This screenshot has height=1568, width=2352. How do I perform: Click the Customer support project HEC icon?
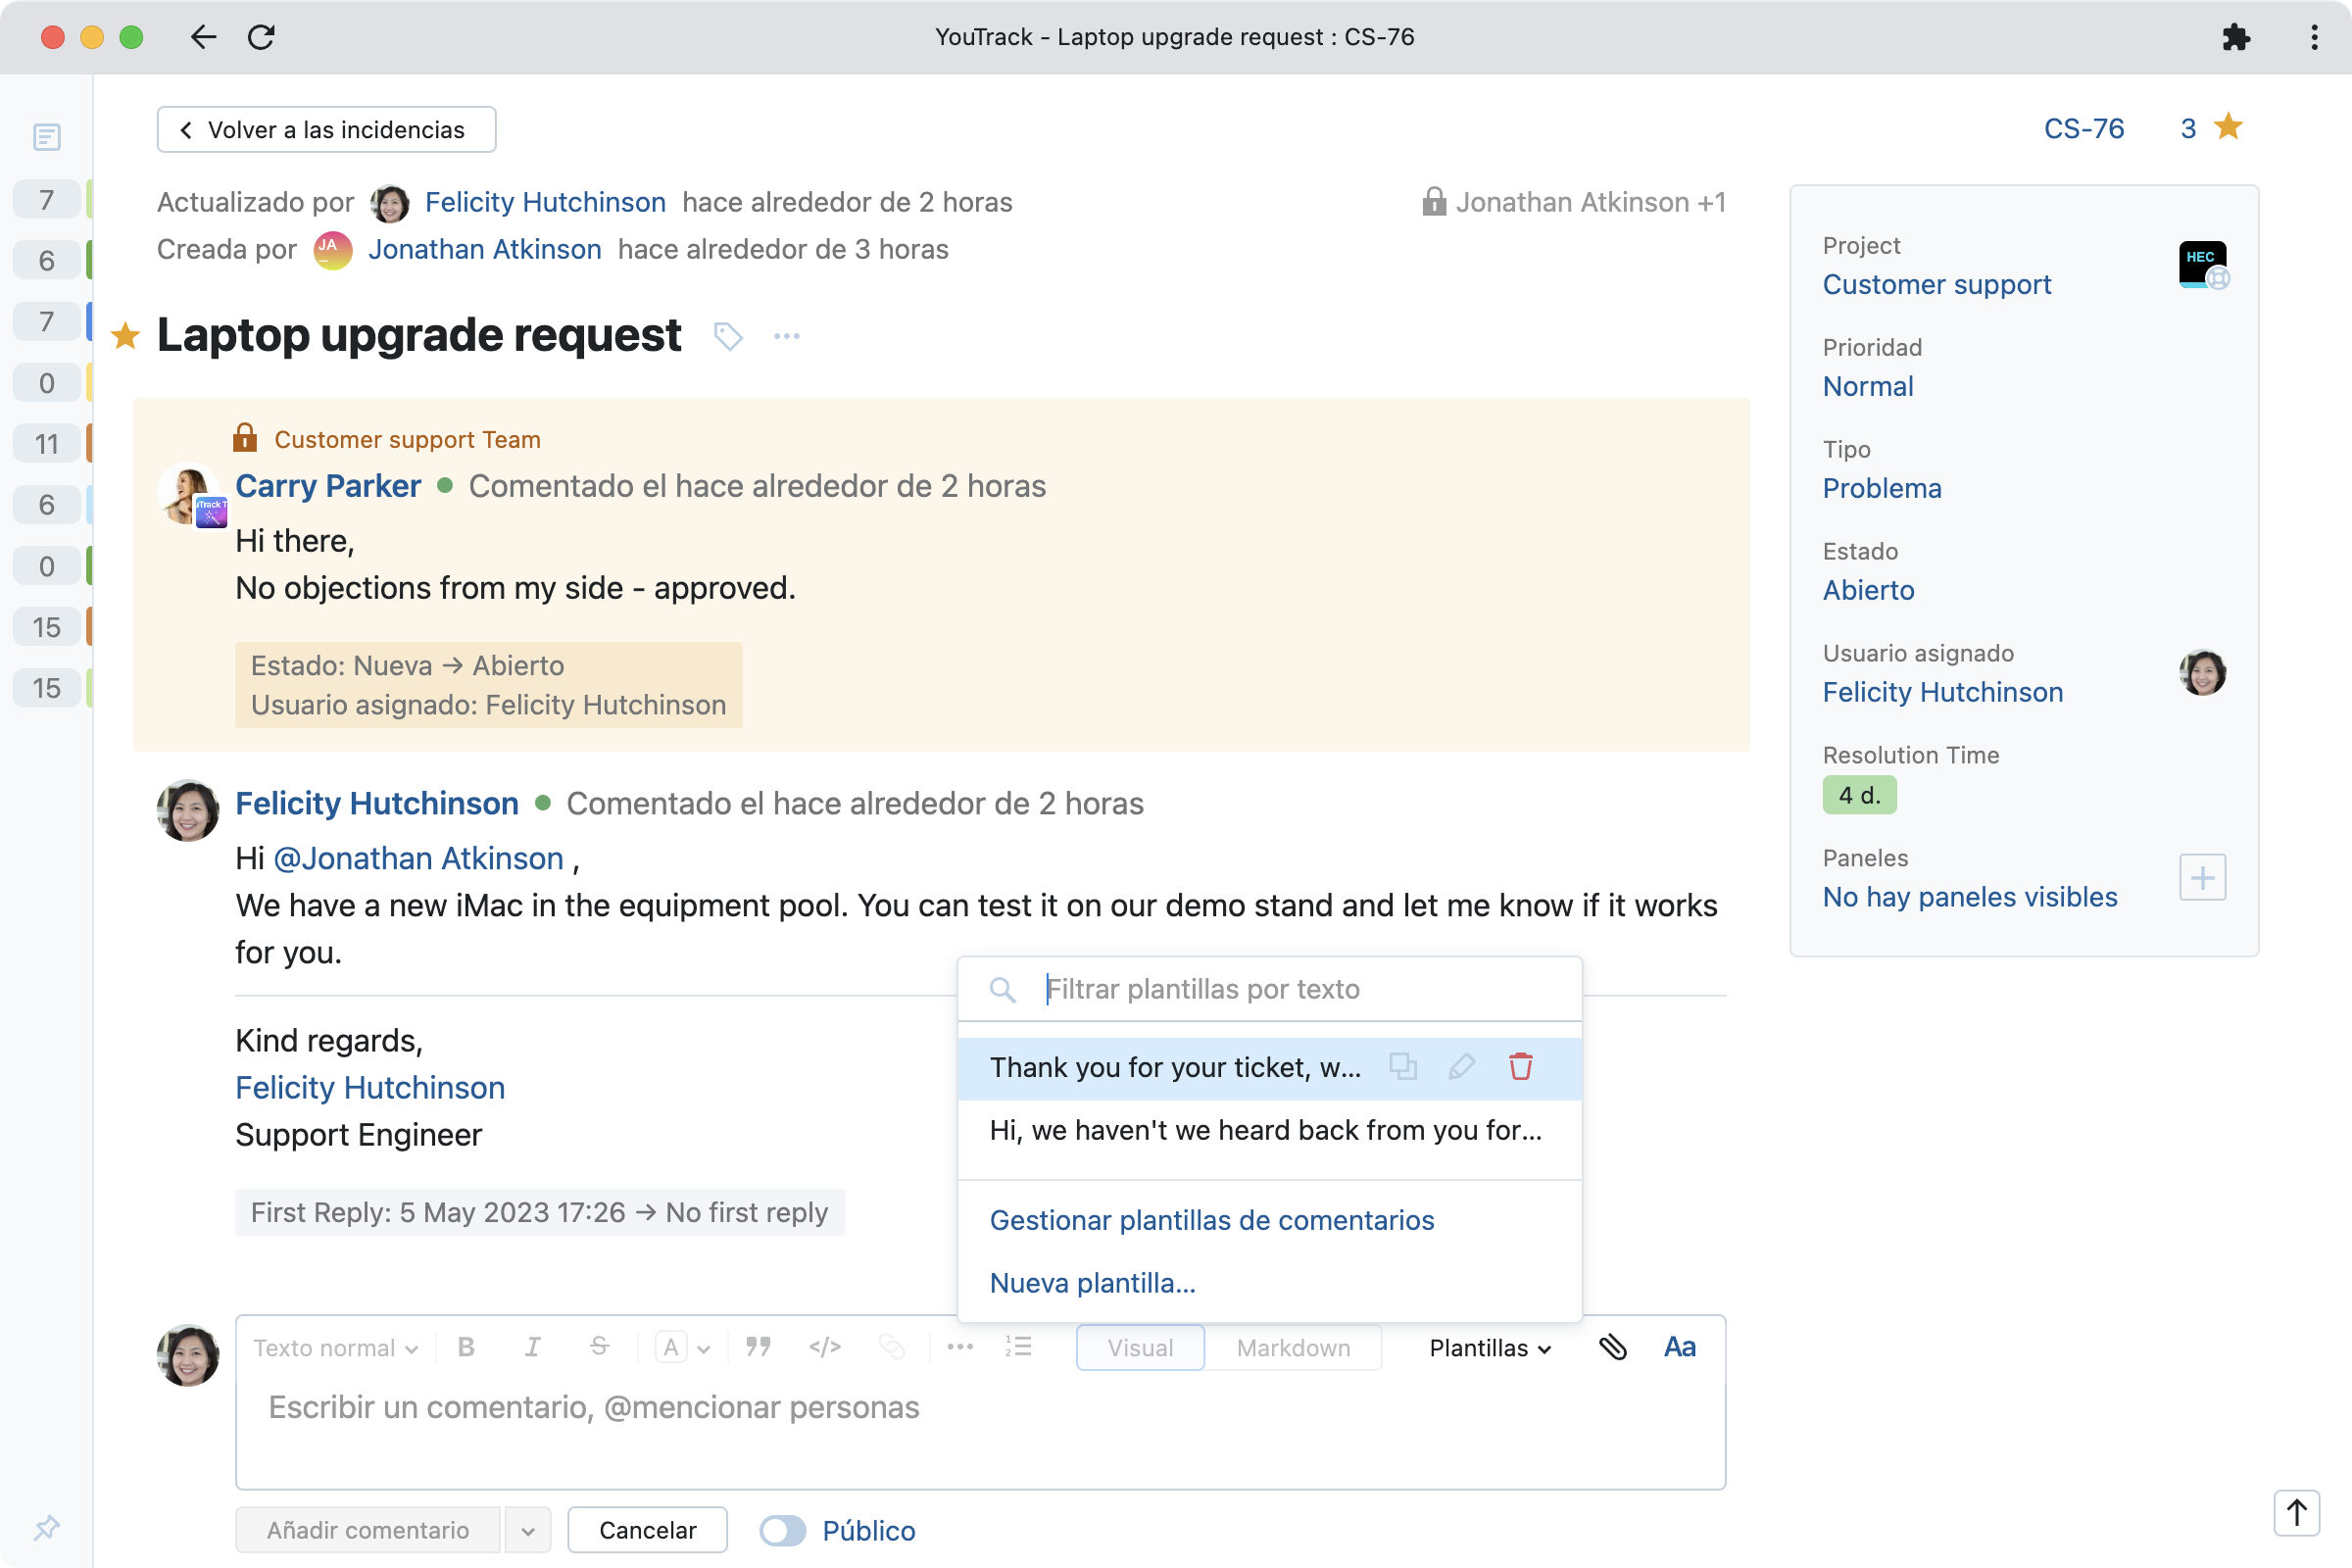(2202, 265)
